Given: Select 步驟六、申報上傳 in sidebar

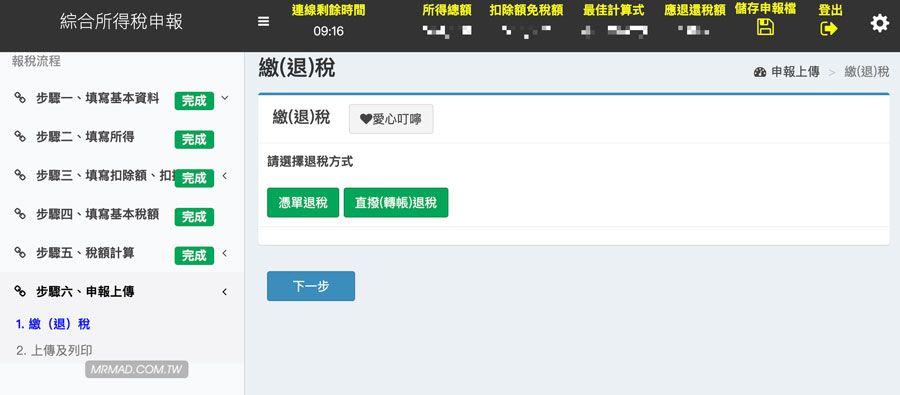Looking at the screenshot, I should click(x=85, y=292).
